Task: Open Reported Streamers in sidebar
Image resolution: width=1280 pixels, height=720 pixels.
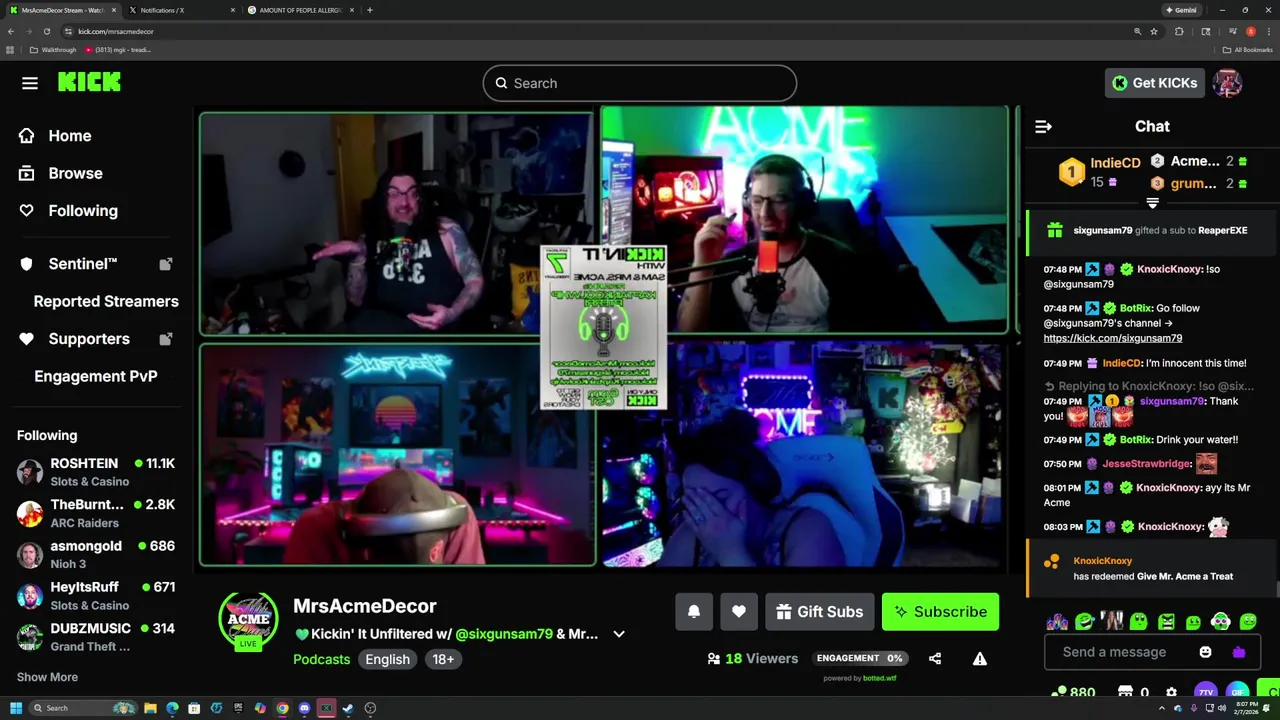Action: pyautogui.click(x=106, y=301)
